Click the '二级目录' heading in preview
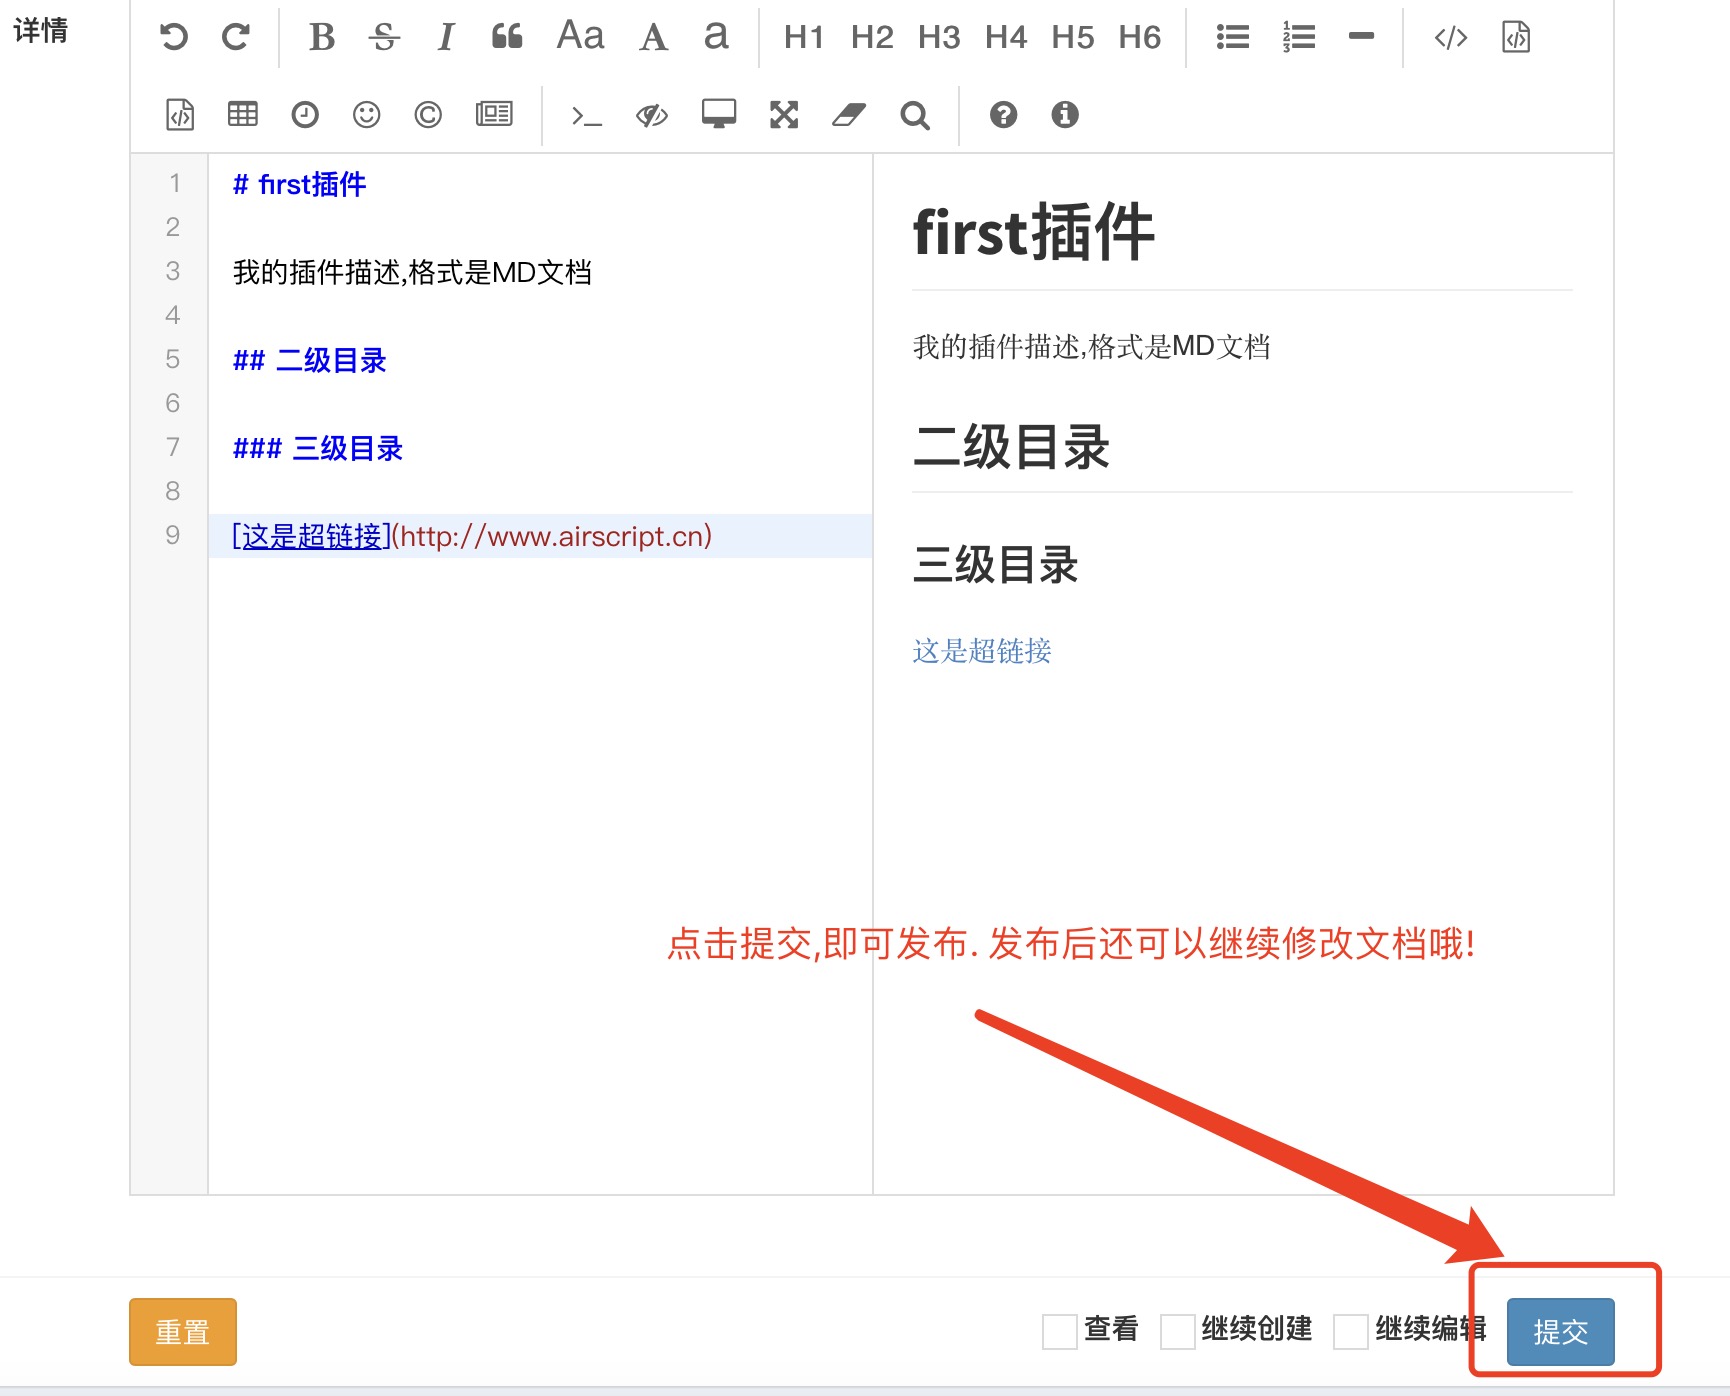This screenshot has height=1396, width=1730. click(x=1011, y=447)
